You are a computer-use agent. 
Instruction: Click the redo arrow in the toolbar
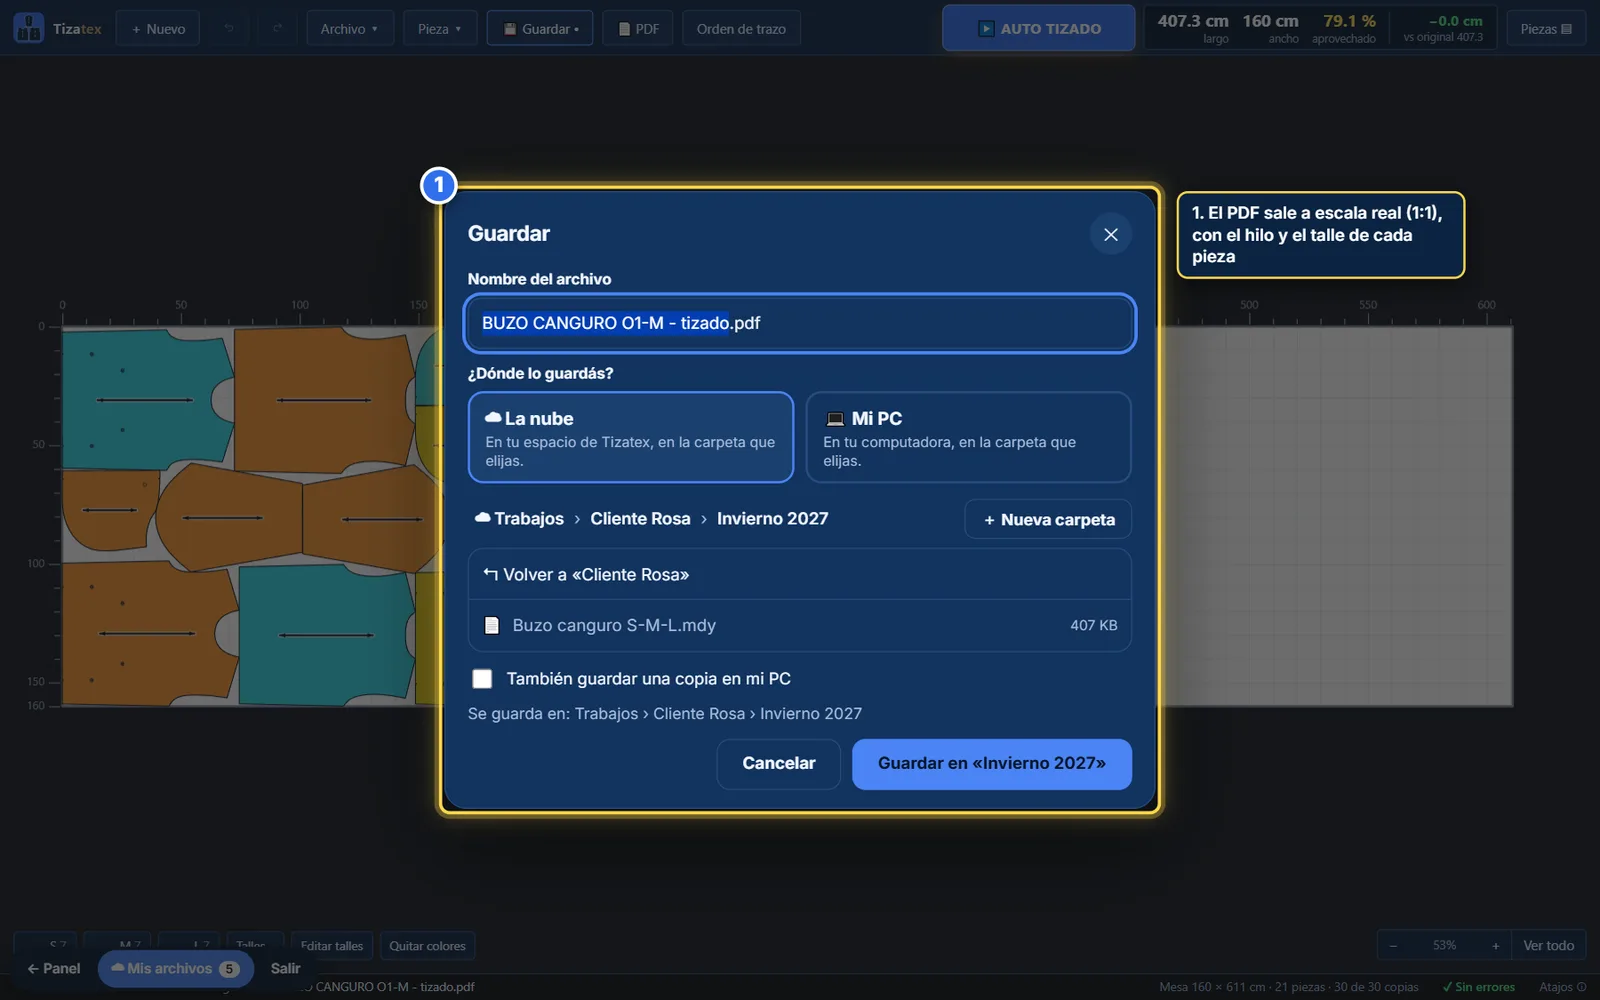click(277, 29)
